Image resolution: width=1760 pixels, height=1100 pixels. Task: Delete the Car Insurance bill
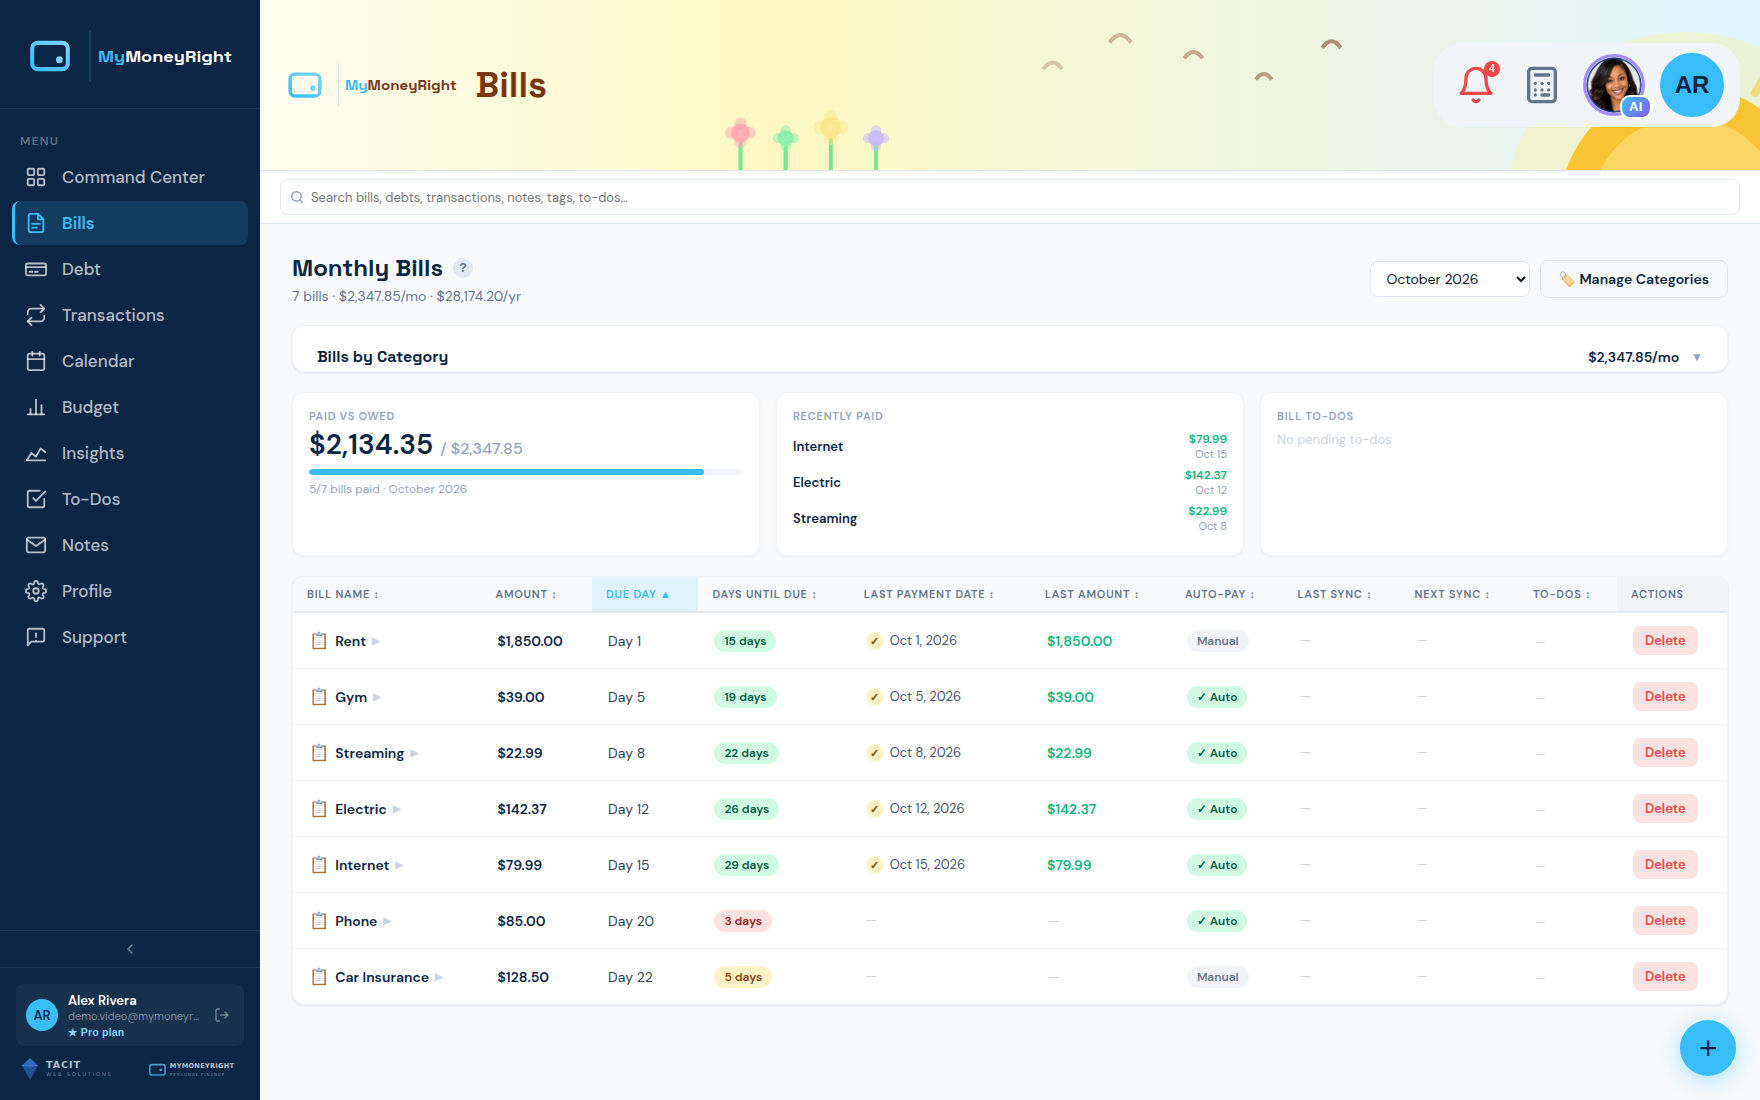pyautogui.click(x=1665, y=977)
